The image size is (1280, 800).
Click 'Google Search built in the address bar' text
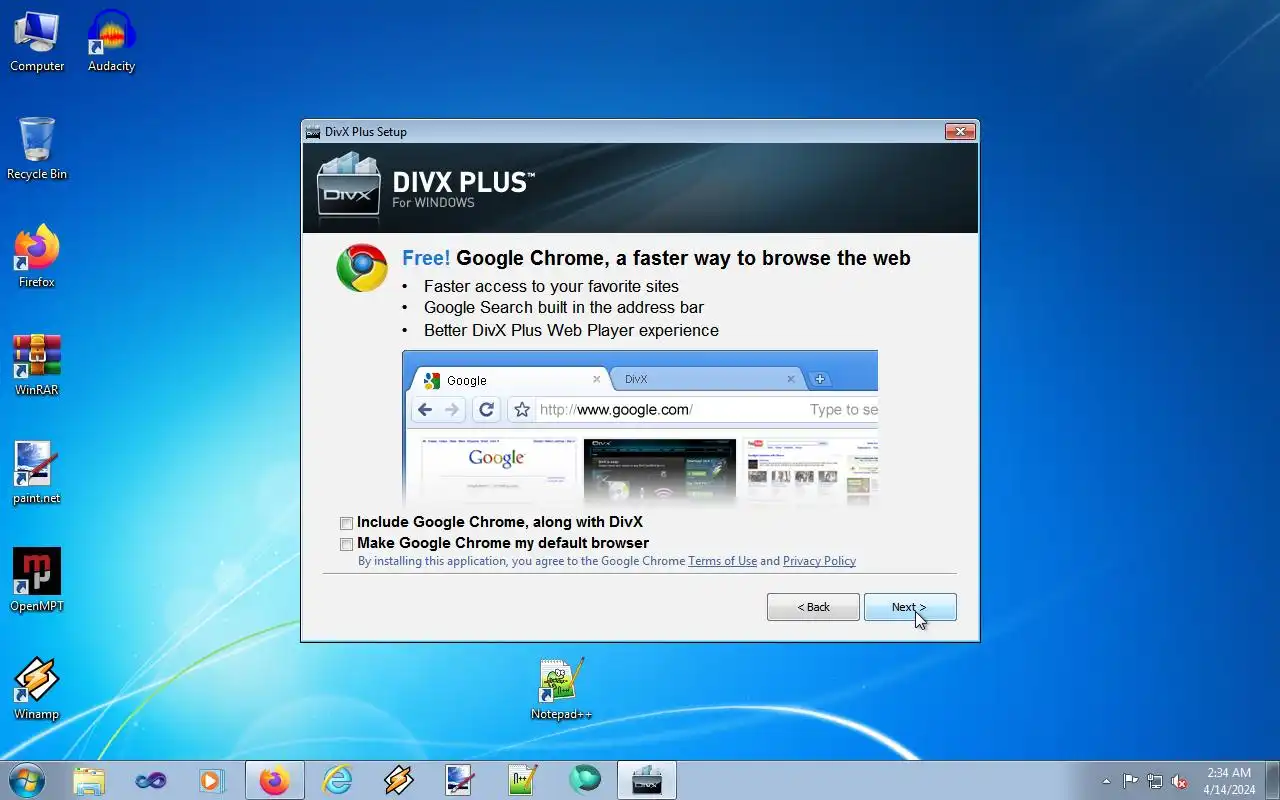pos(564,308)
